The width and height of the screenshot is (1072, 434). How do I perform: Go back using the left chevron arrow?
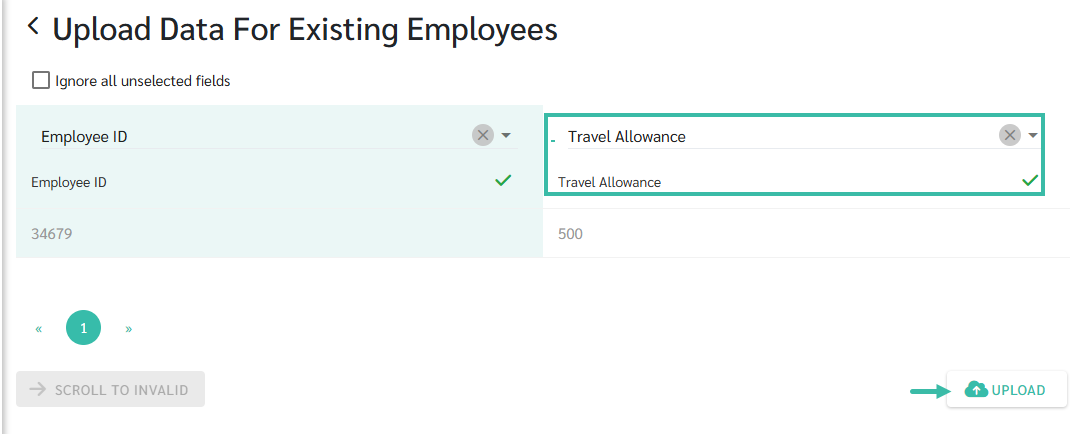pyautogui.click(x=33, y=28)
